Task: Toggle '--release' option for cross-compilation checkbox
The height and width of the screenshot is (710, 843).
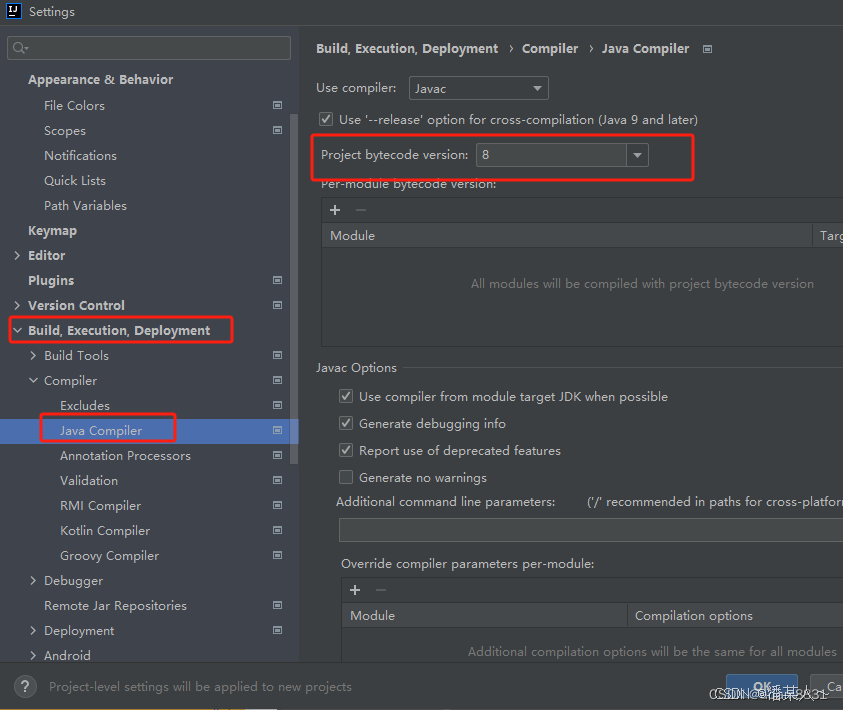Action: [x=326, y=119]
